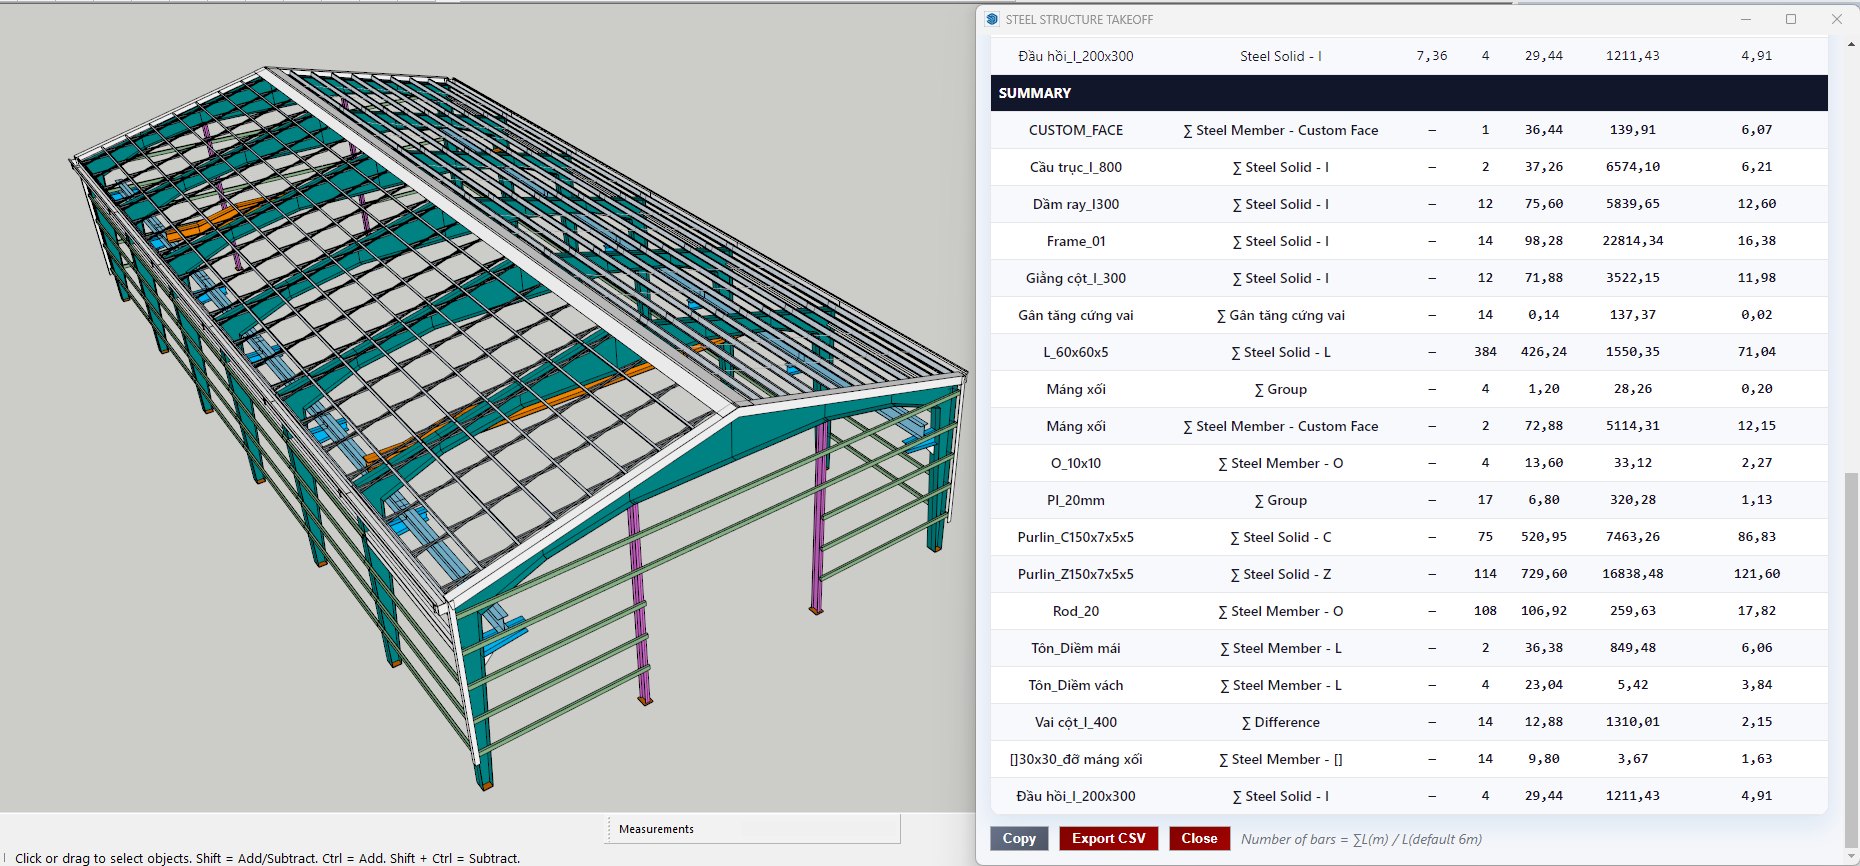Click the scrollbar up arrow in the takeoff panel
Viewport: 1860px width, 866px height.
point(1851,44)
